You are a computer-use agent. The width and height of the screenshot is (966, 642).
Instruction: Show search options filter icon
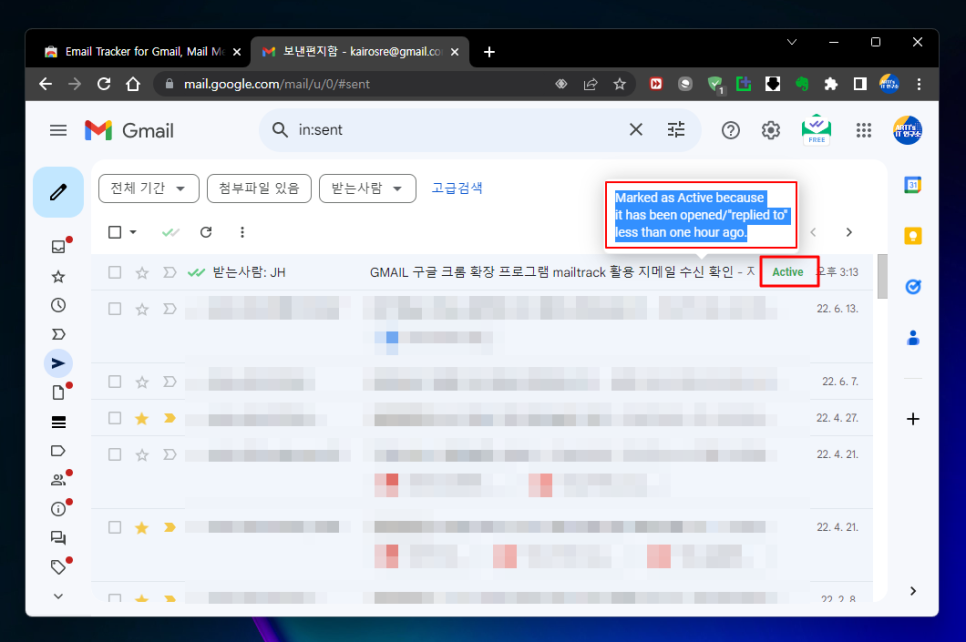click(x=676, y=130)
